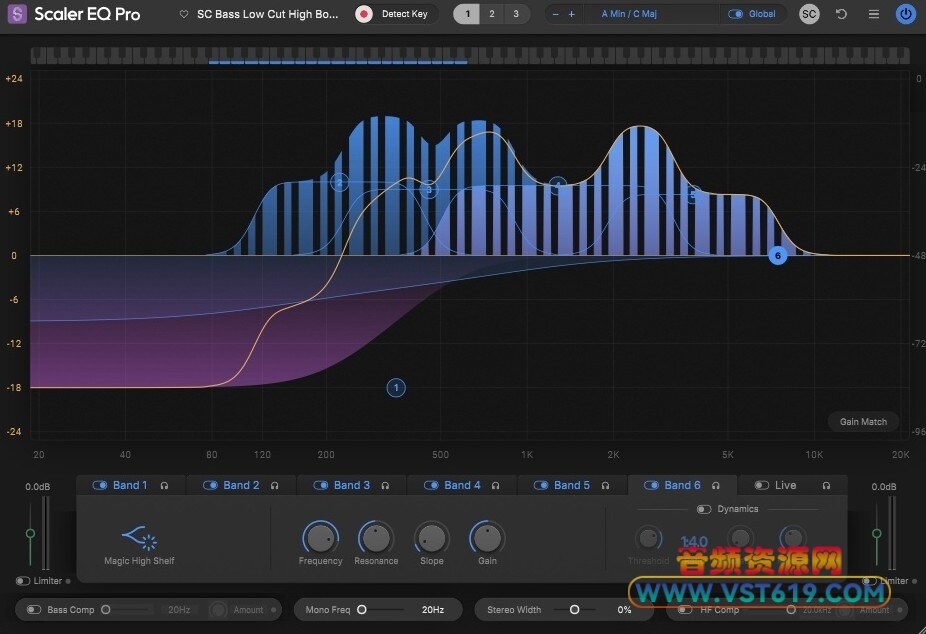Open the Band 4 tab
This screenshot has width=926, height=634.
point(462,485)
